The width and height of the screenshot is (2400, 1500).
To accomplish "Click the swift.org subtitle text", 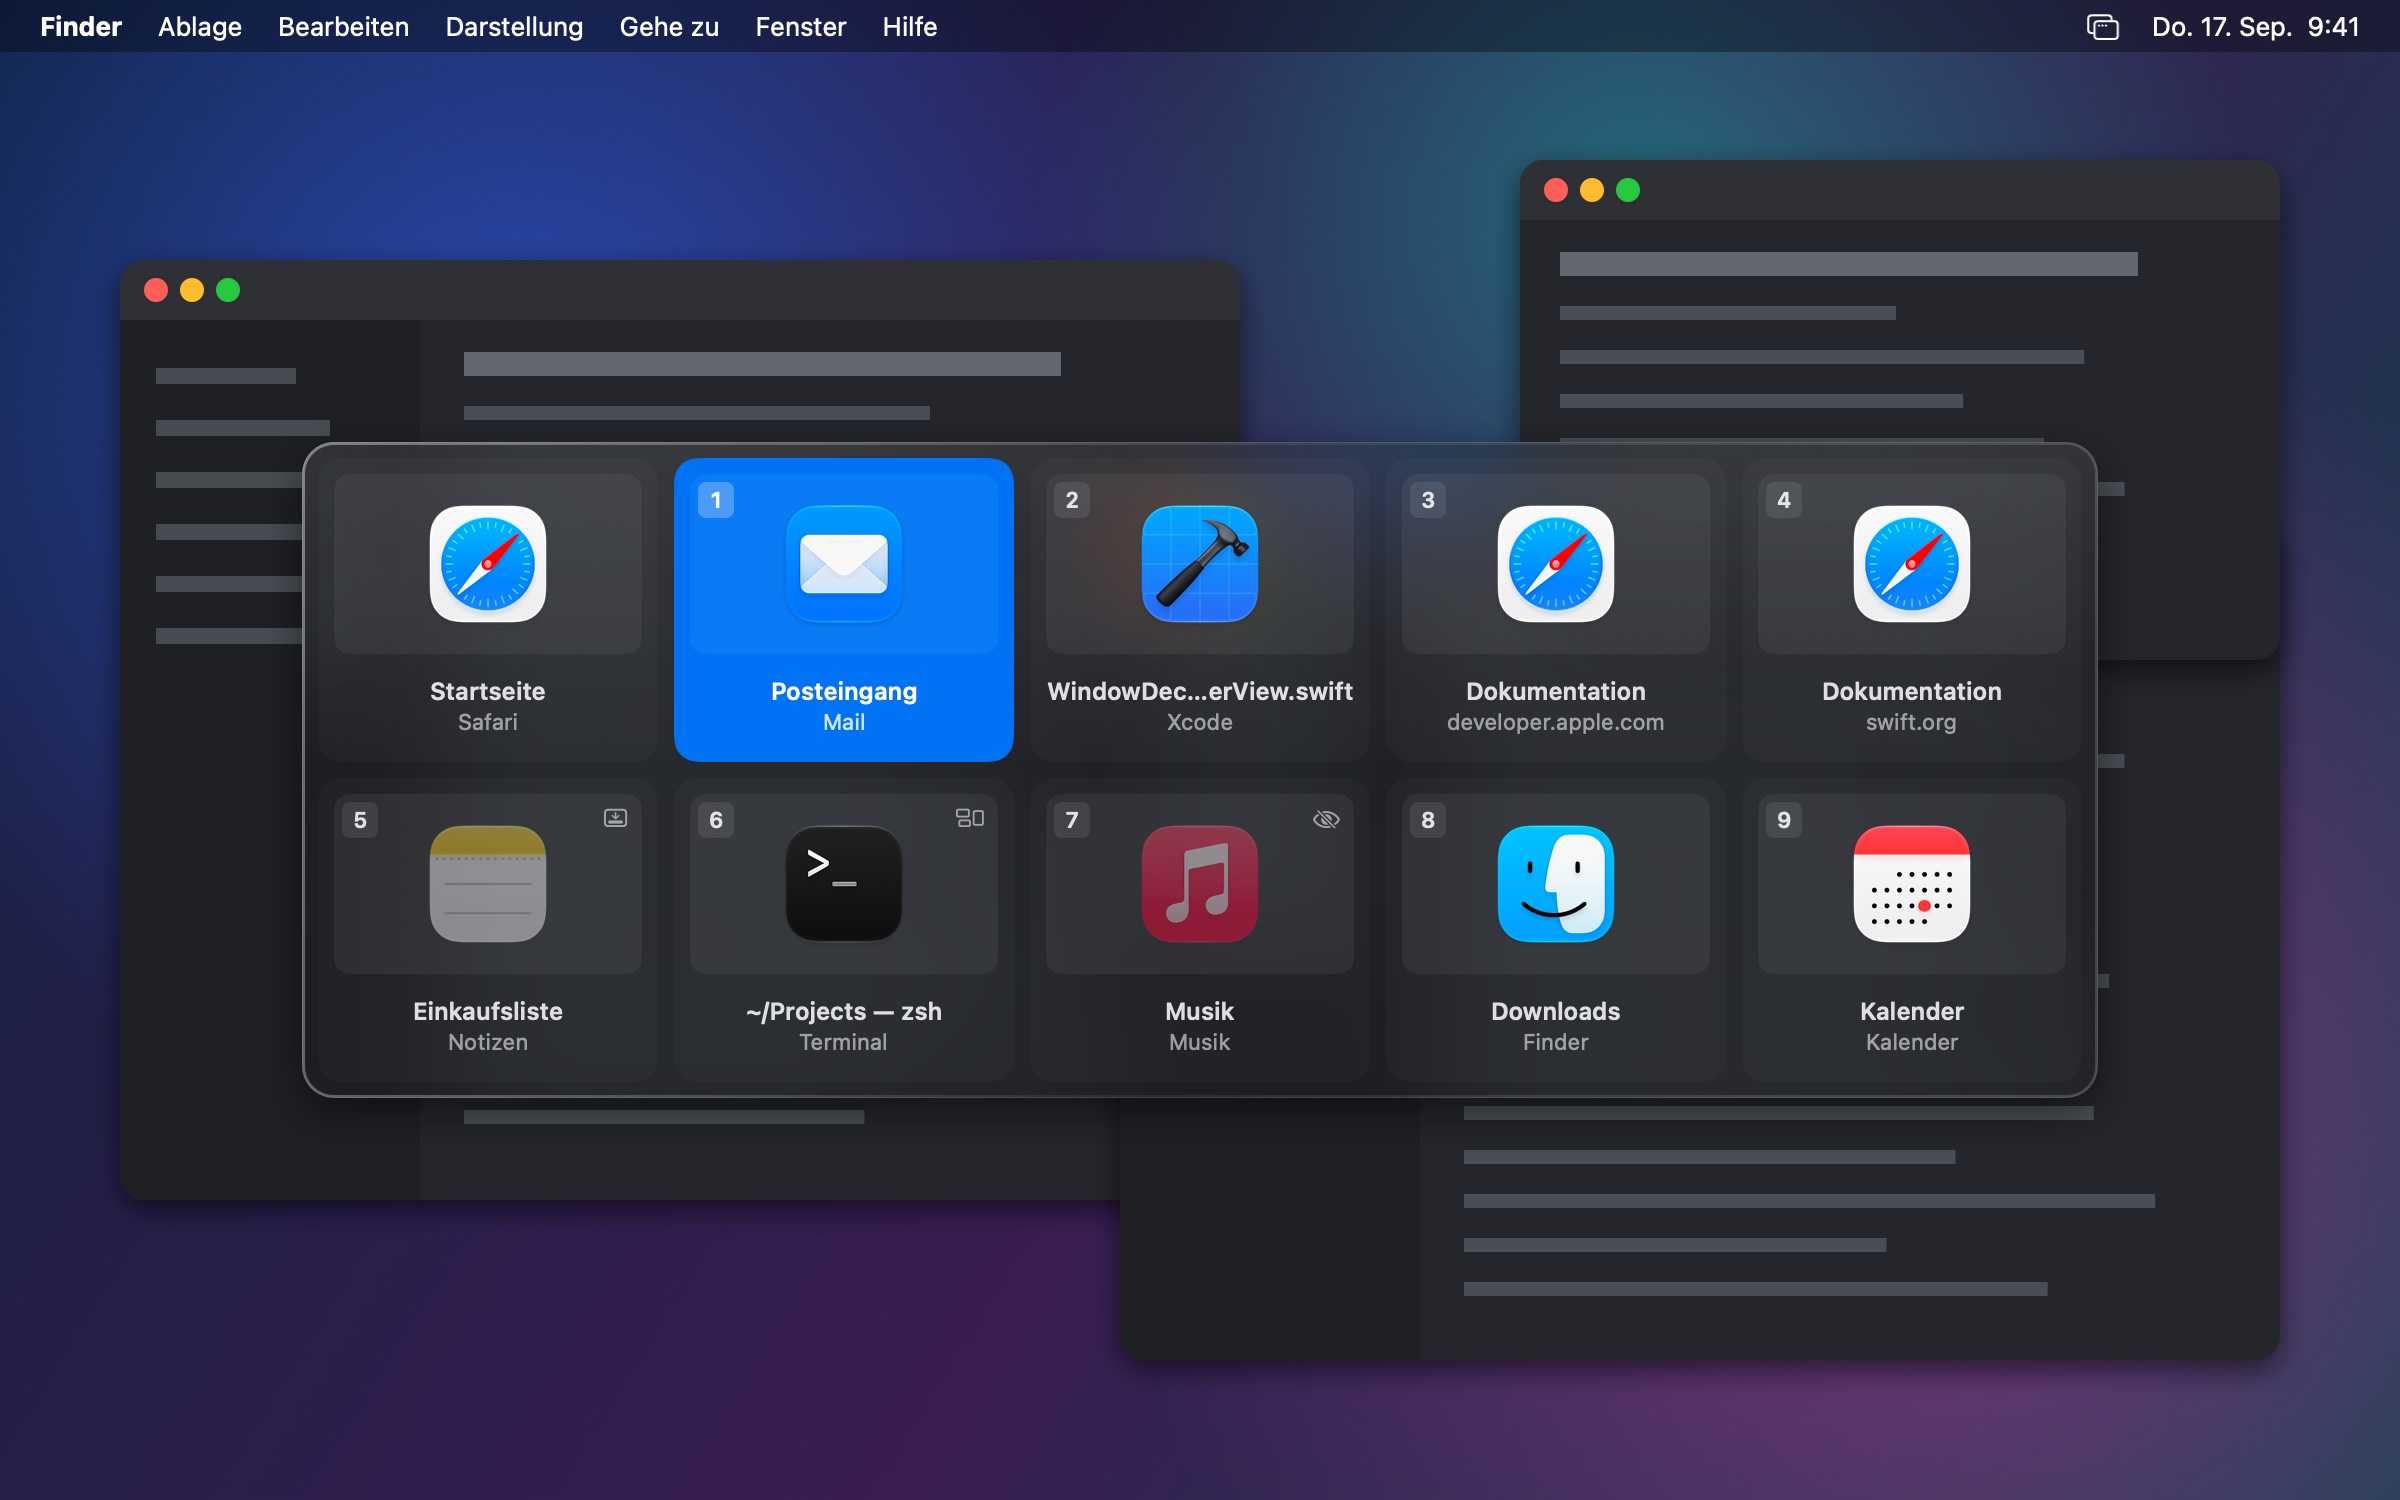I will tap(1911, 722).
